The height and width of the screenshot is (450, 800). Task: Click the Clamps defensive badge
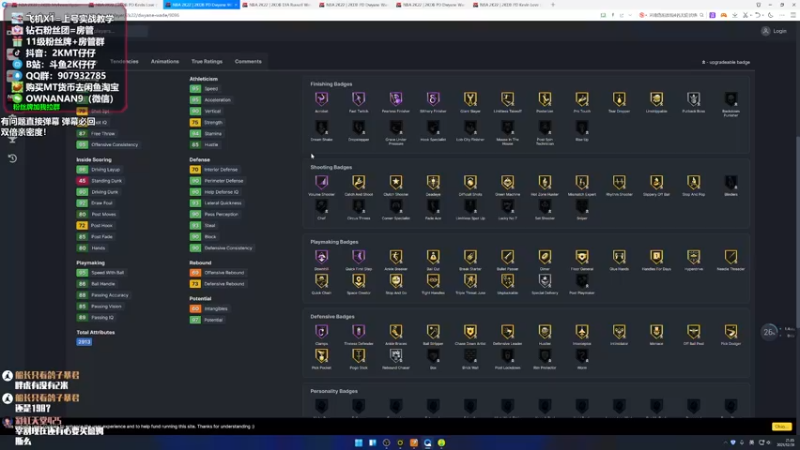321,331
